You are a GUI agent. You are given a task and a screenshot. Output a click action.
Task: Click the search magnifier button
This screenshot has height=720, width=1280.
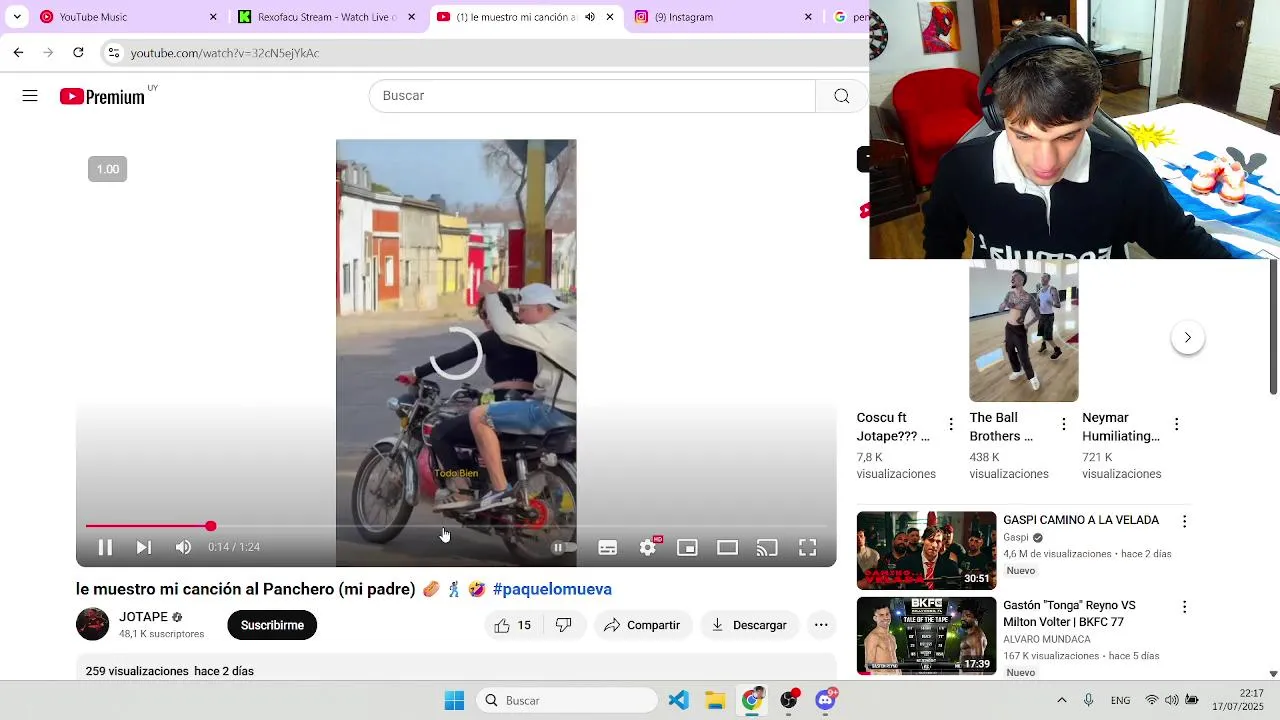click(841, 96)
